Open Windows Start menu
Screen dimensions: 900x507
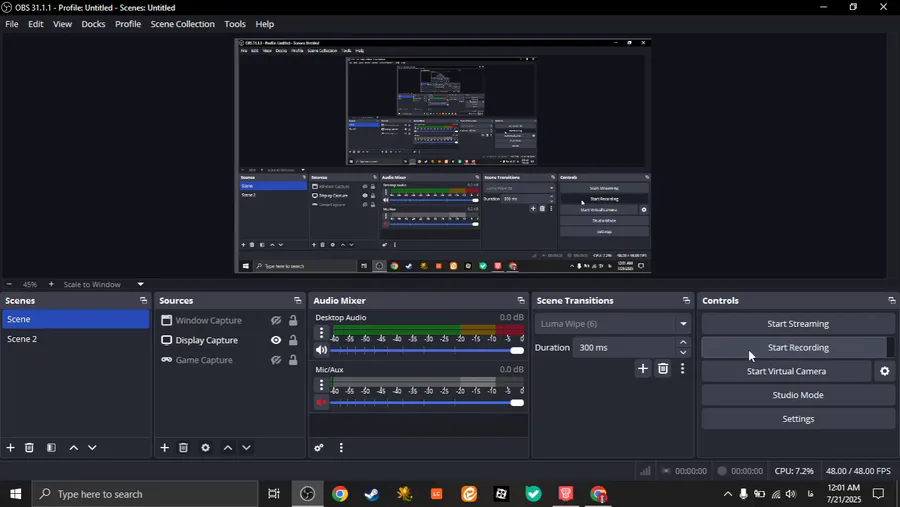click(x=15, y=494)
